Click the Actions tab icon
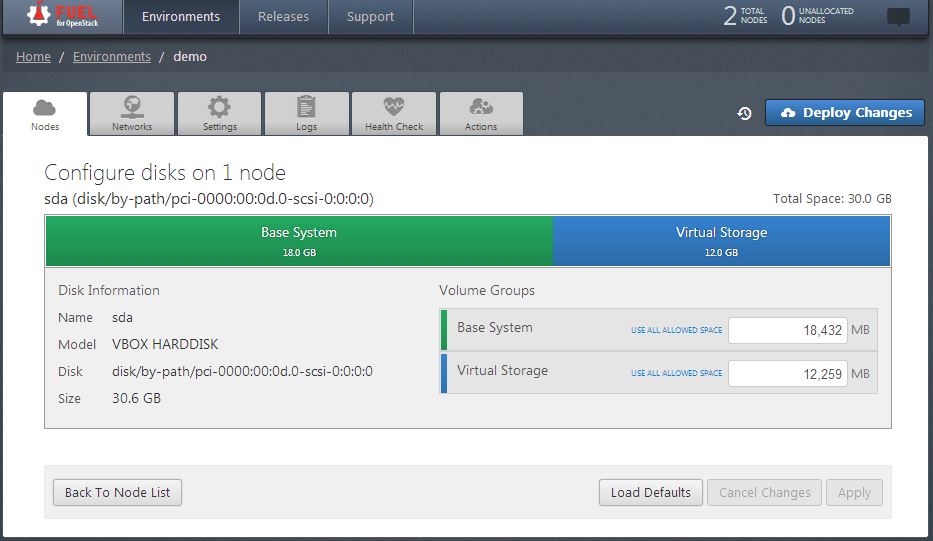This screenshot has width=933, height=541. point(481,107)
